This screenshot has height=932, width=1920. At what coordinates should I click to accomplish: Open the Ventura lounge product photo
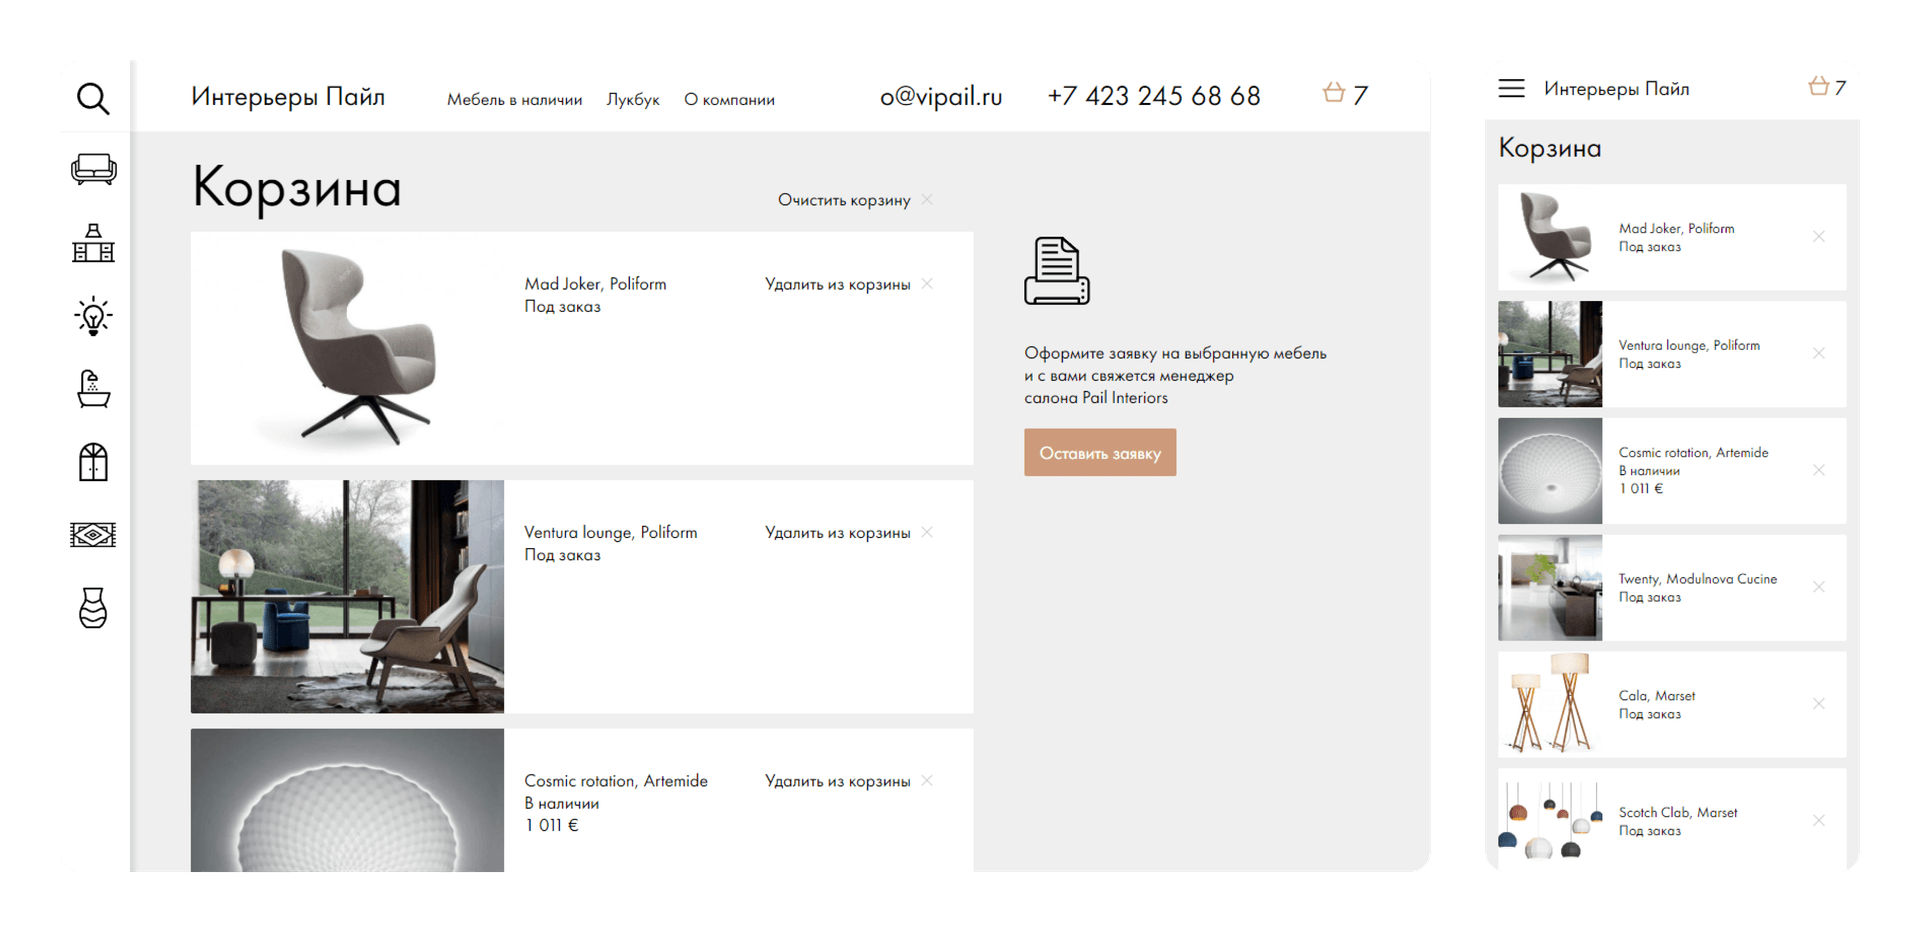coord(347,596)
